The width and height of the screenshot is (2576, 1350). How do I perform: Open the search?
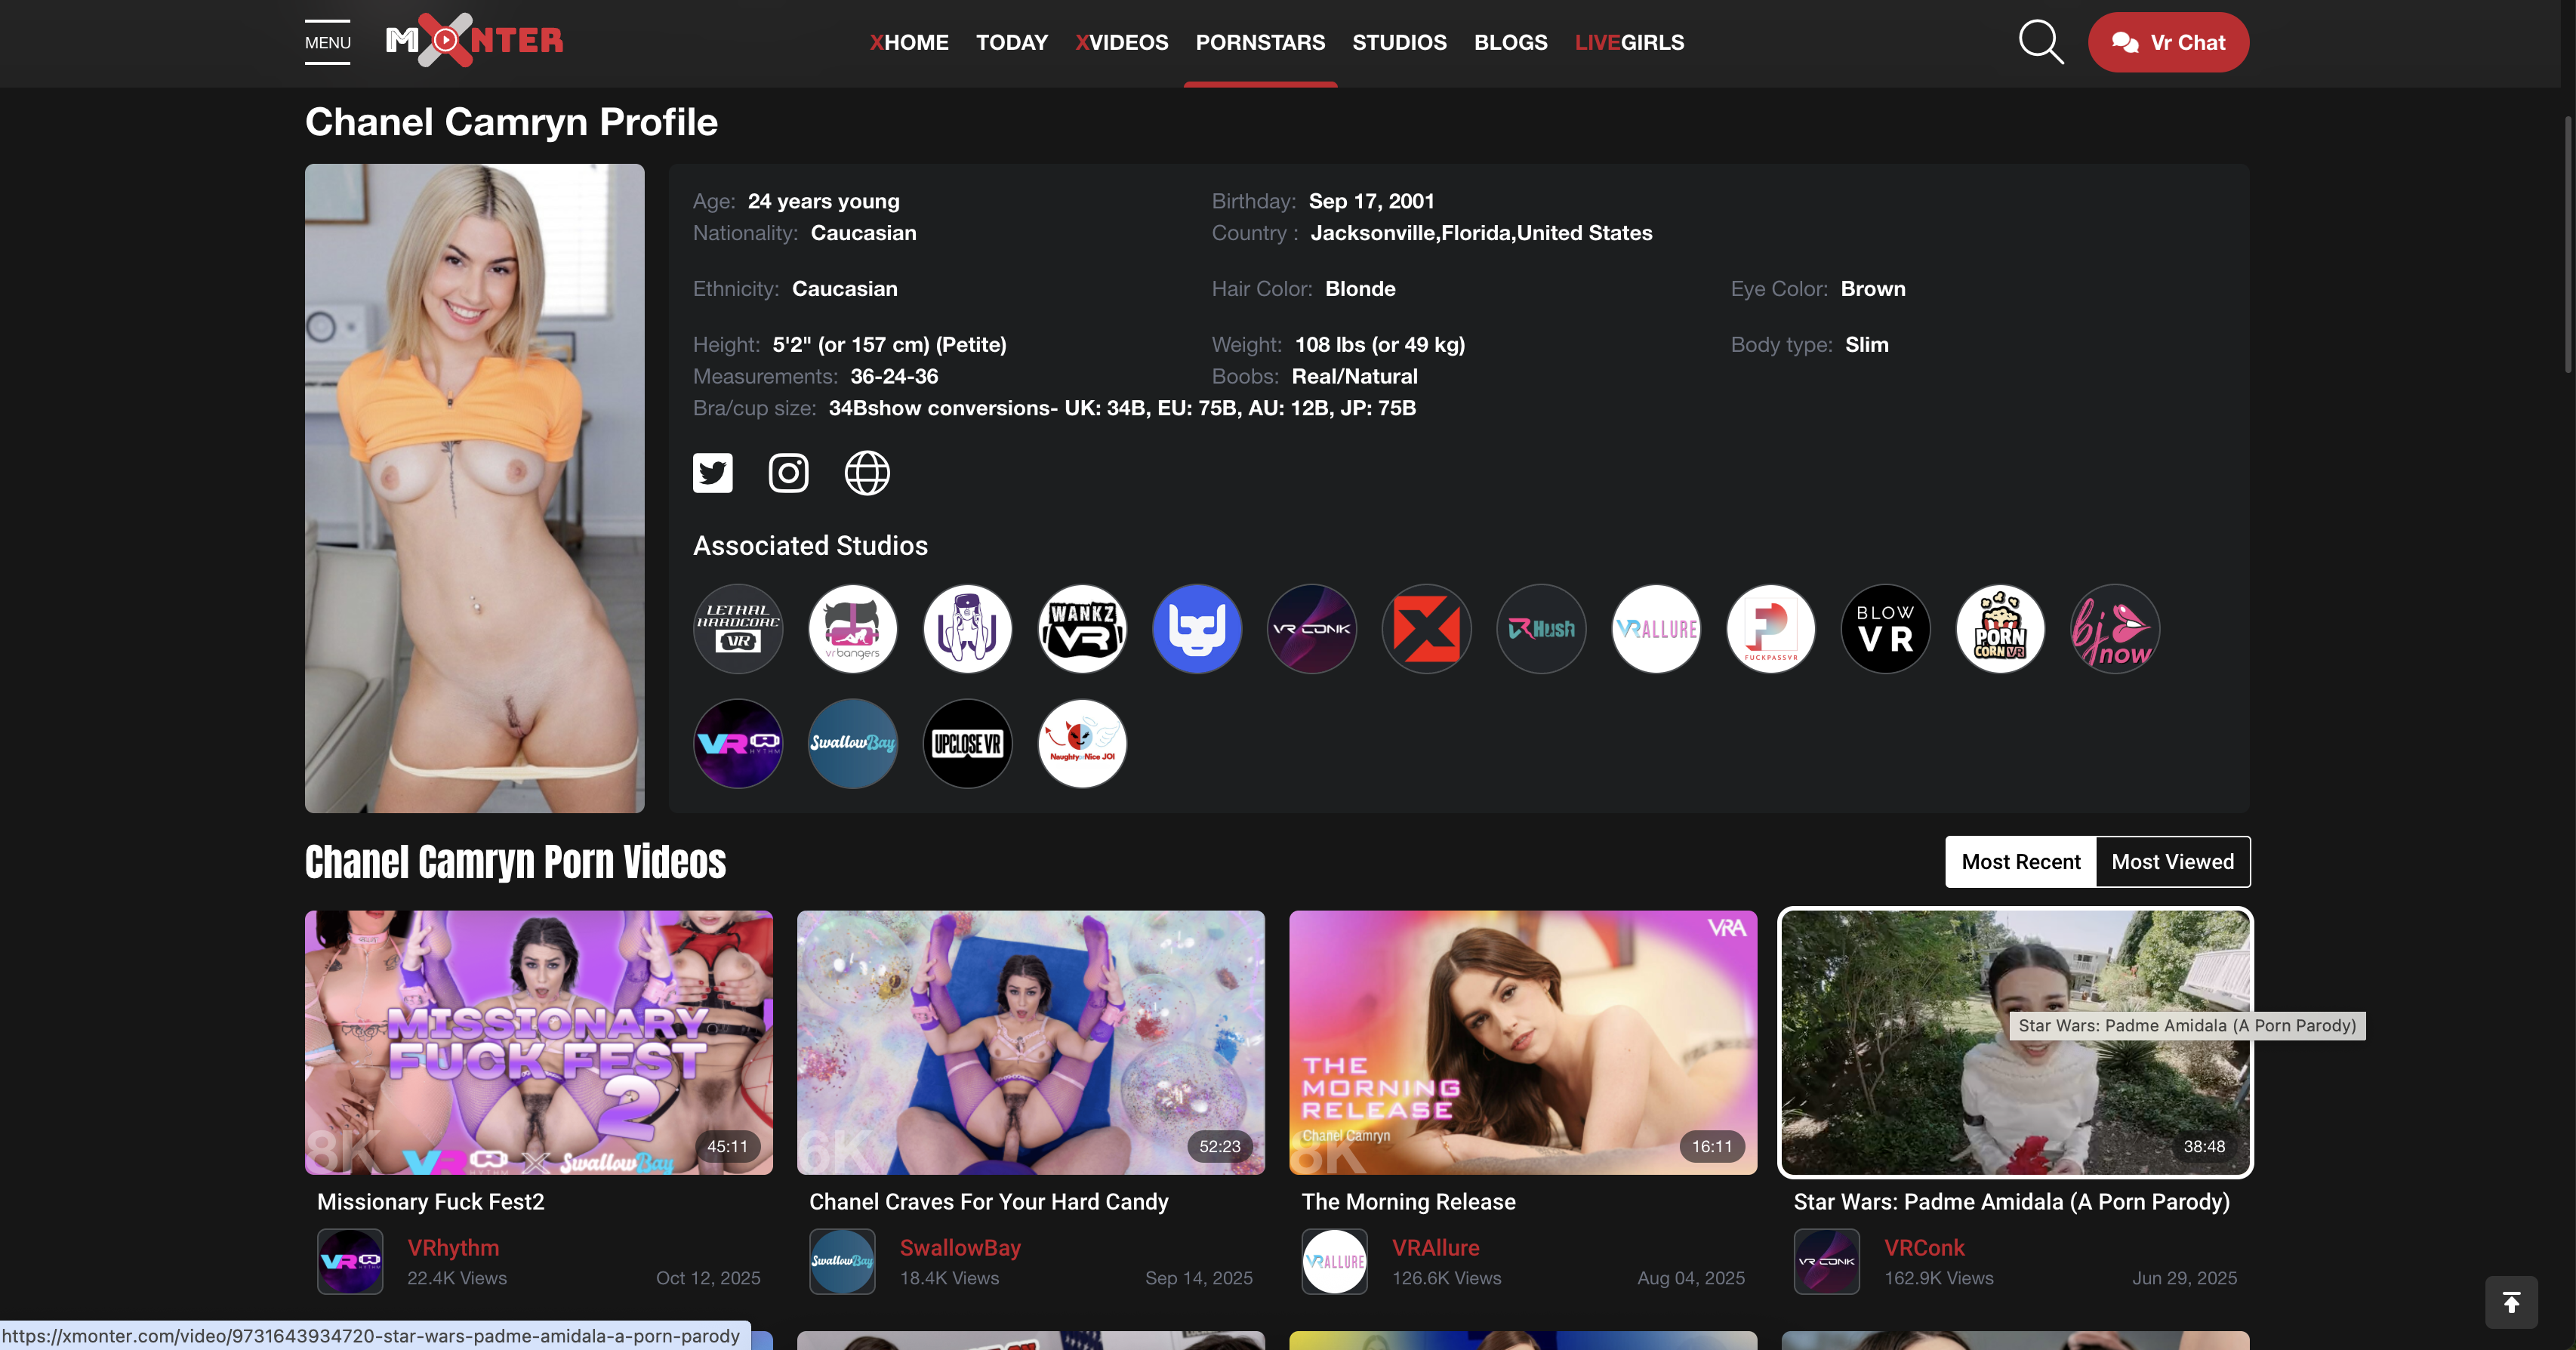[2040, 42]
